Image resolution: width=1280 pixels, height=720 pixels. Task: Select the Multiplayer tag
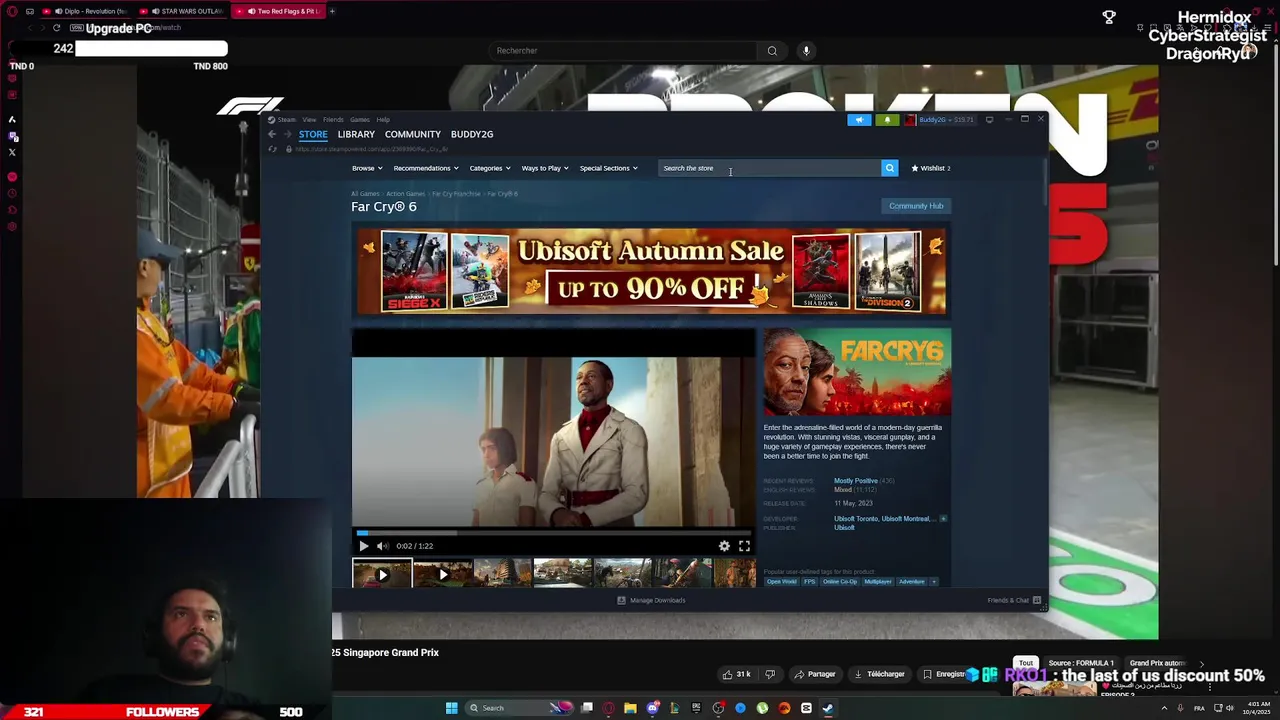878,582
